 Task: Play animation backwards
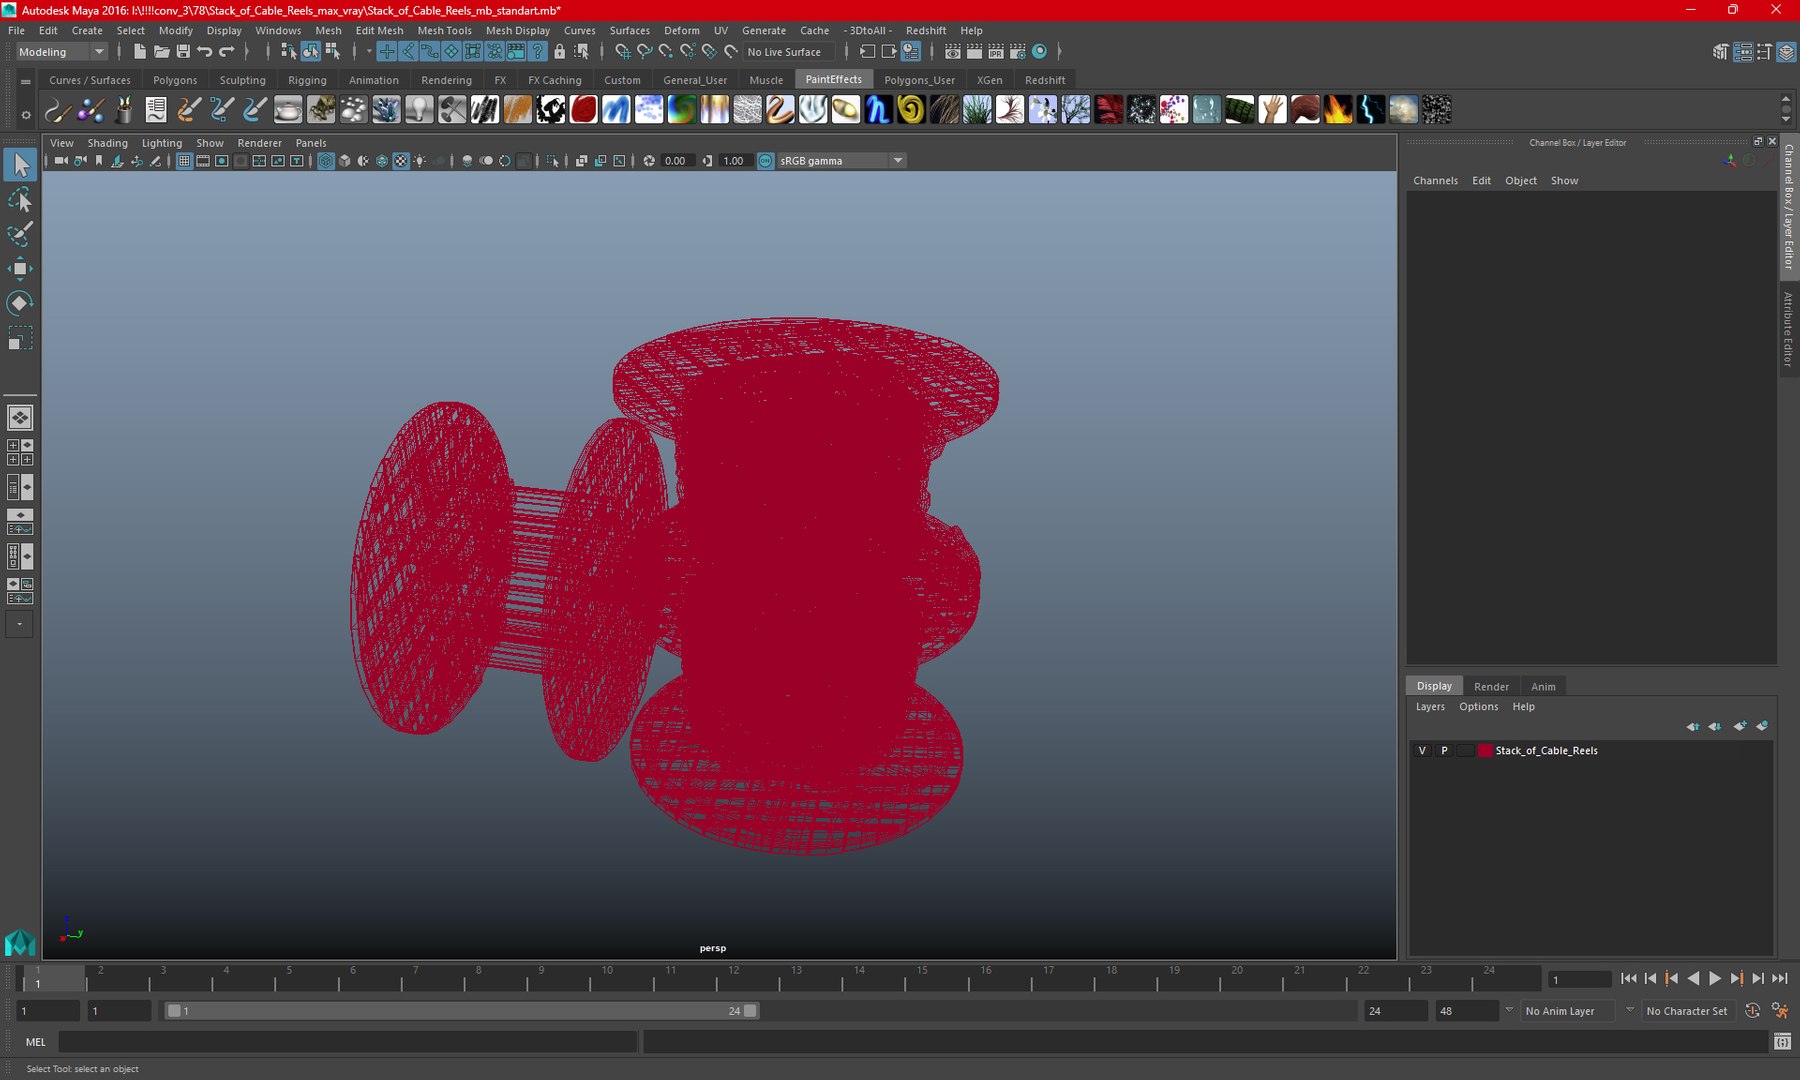1693,979
